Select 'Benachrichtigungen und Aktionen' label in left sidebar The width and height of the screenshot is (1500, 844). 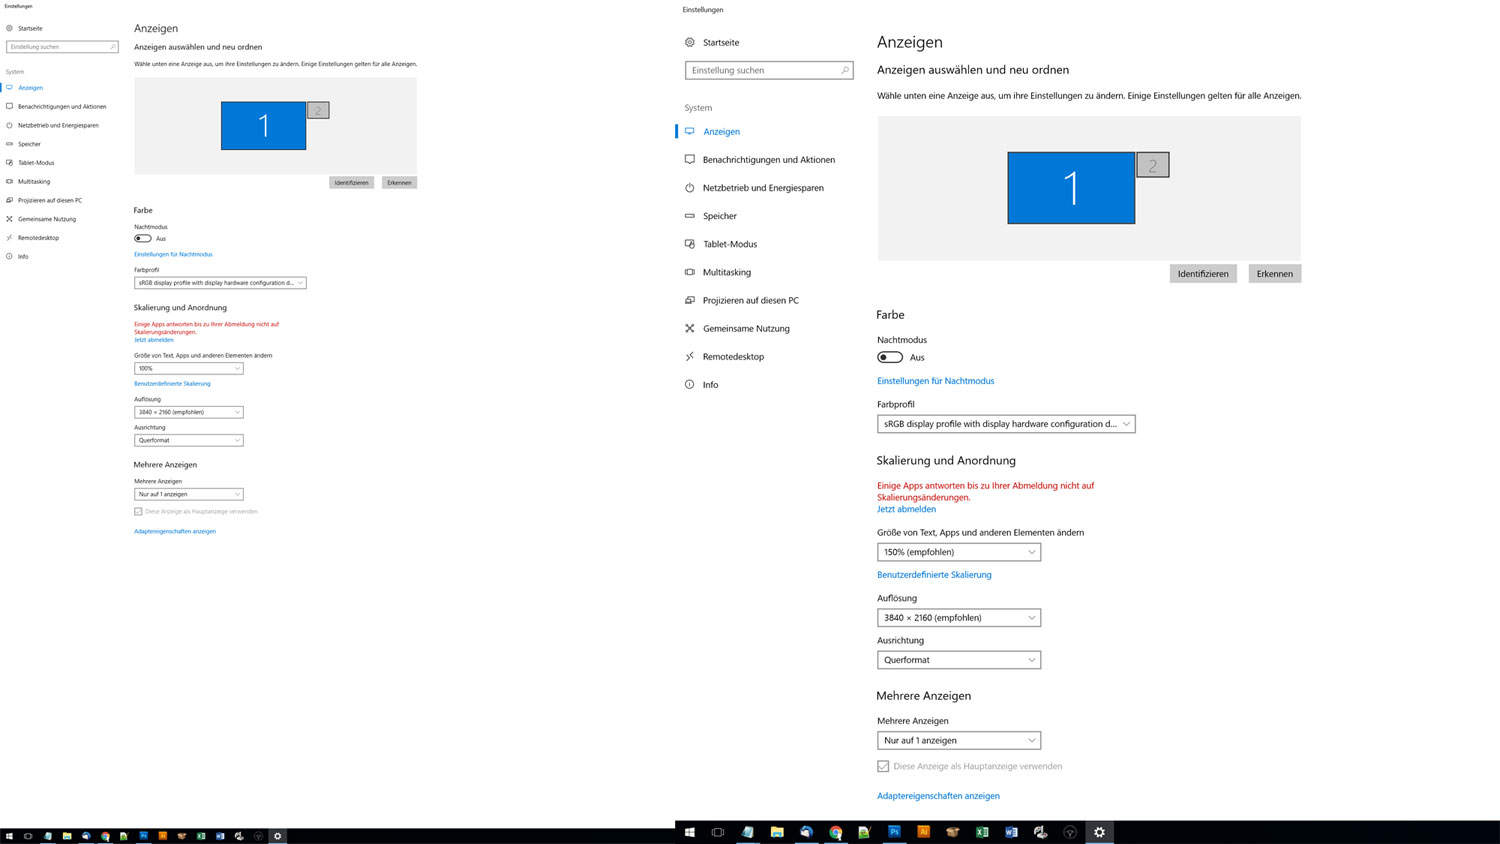click(62, 106)
